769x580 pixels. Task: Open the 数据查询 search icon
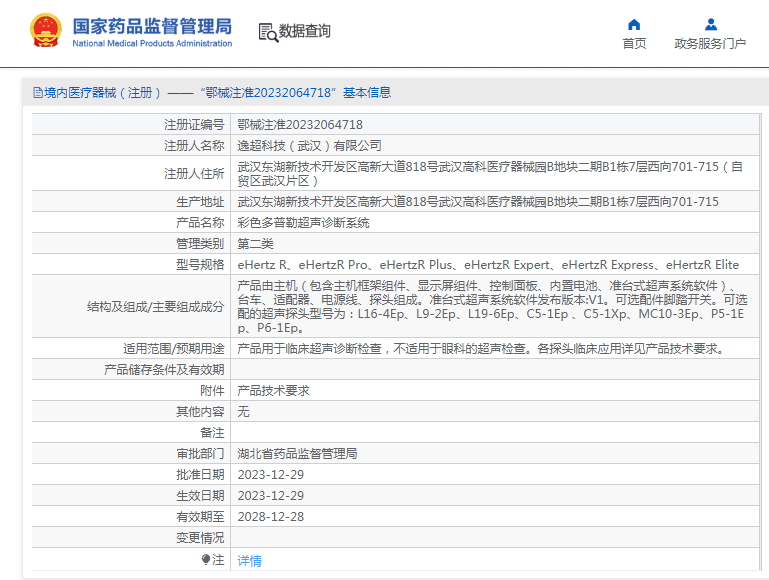coord(268,32)
